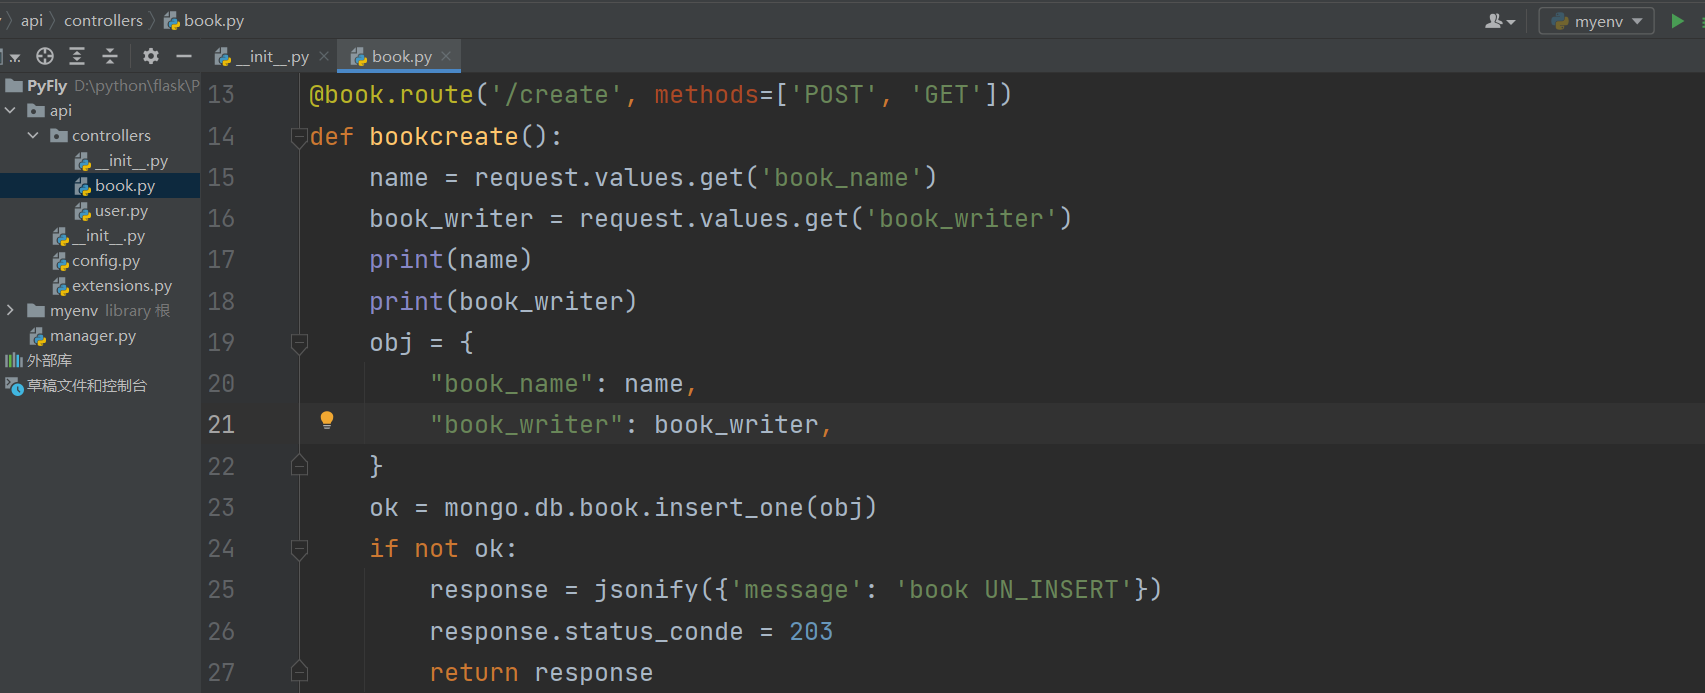This screenshot has width=1705, height=693.
Task: Click the book.py breadcrumb
Action: click(203, 20)
